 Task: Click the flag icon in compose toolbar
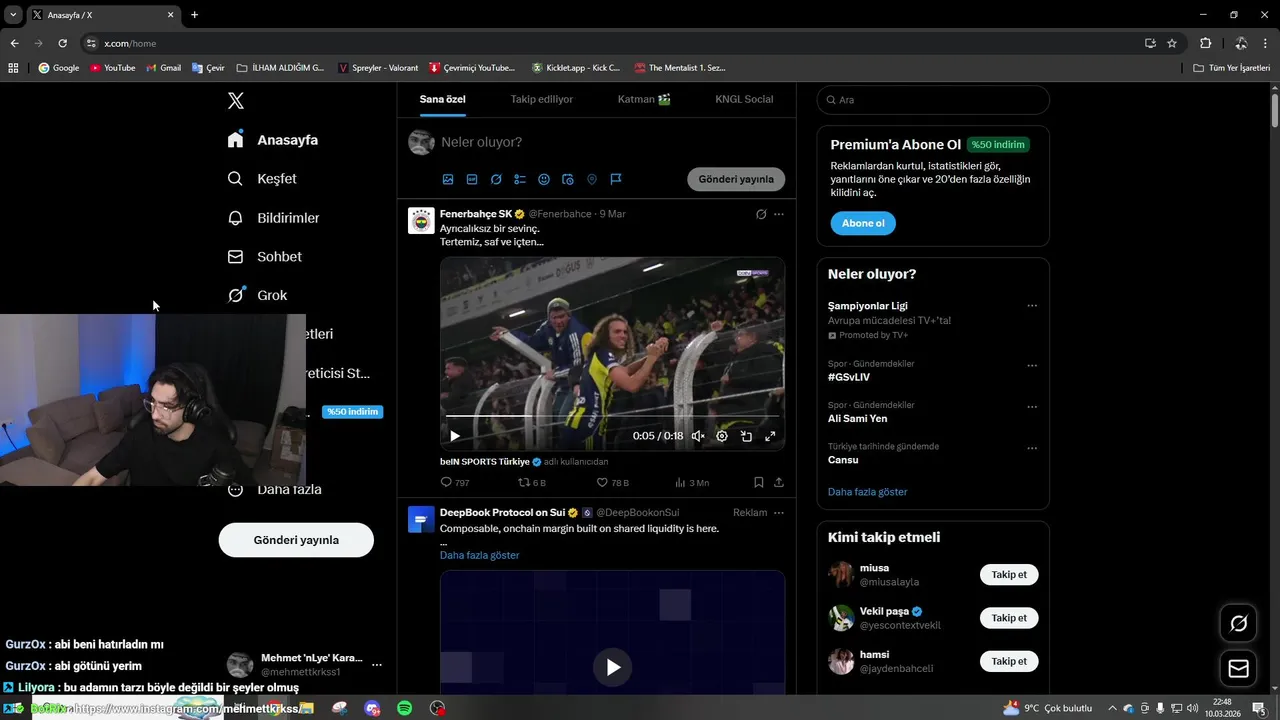pyautogui.click(x=616, y=179)
